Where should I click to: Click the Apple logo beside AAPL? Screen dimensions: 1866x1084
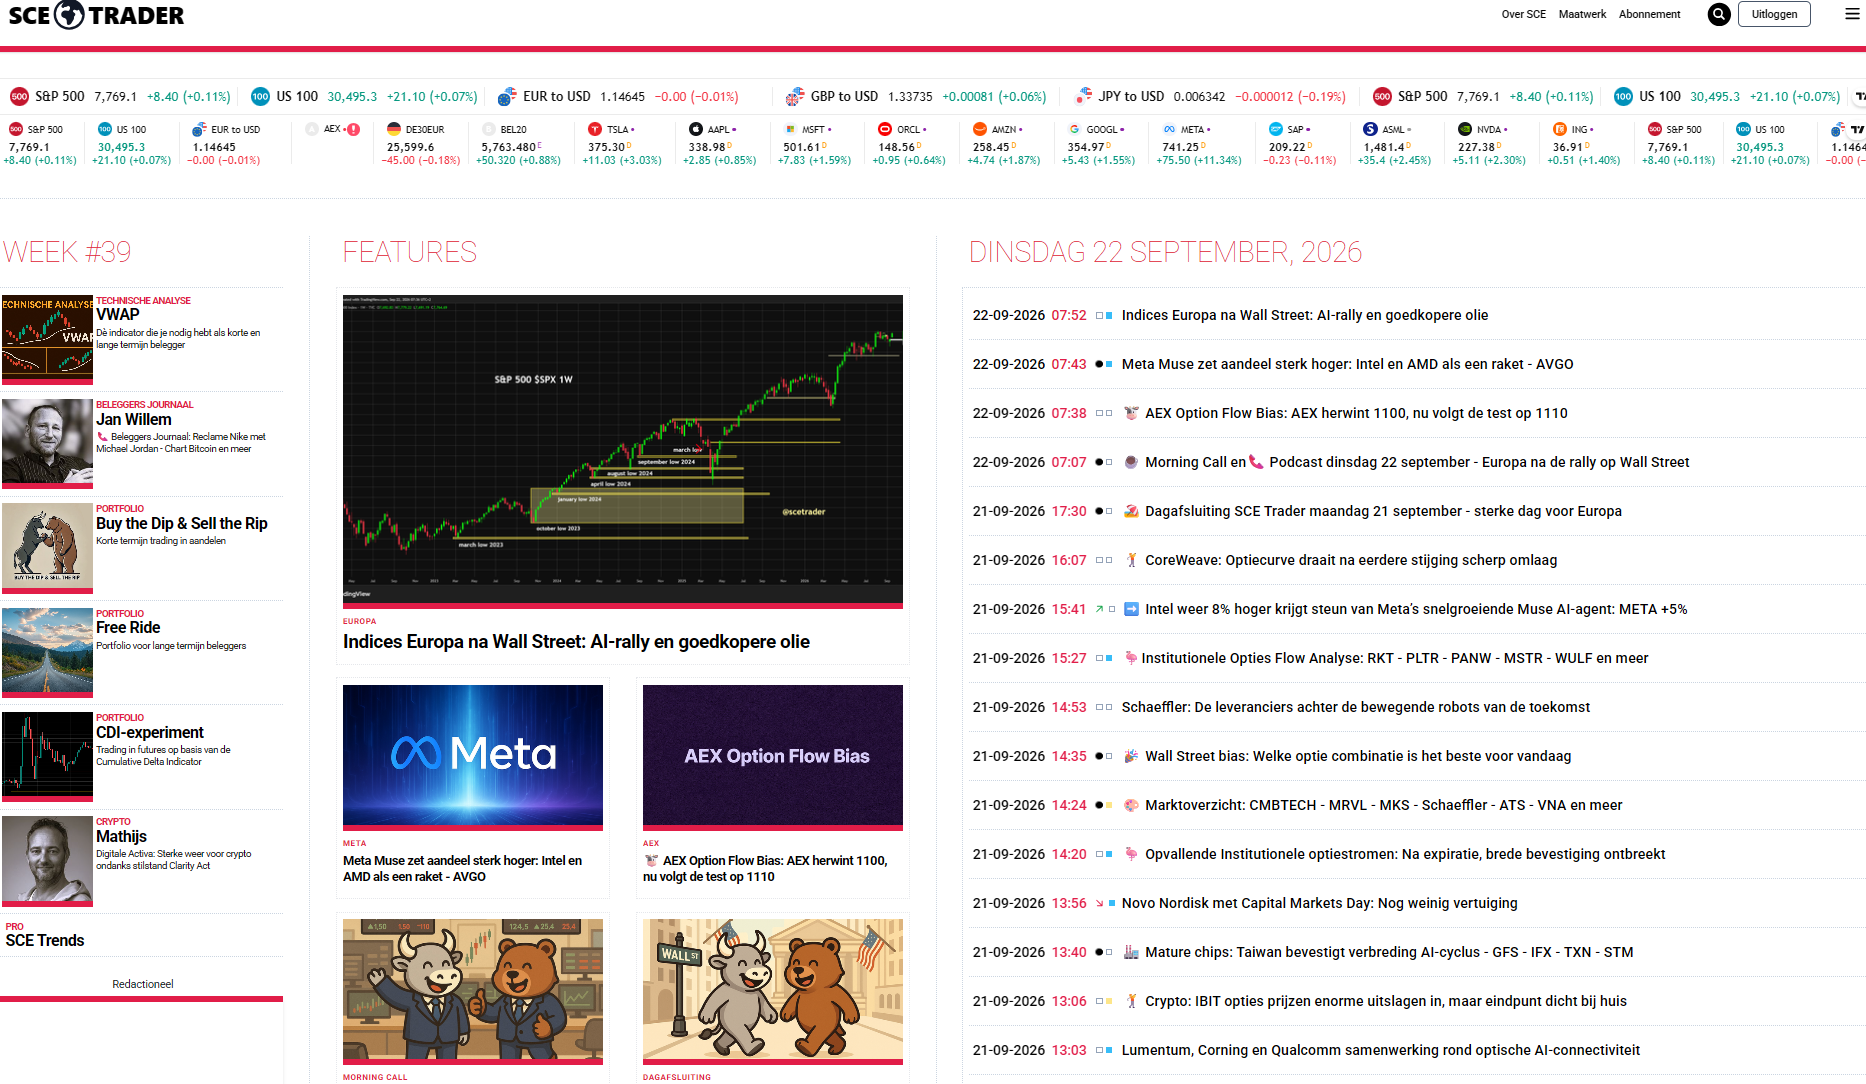[x=696, y=129]
